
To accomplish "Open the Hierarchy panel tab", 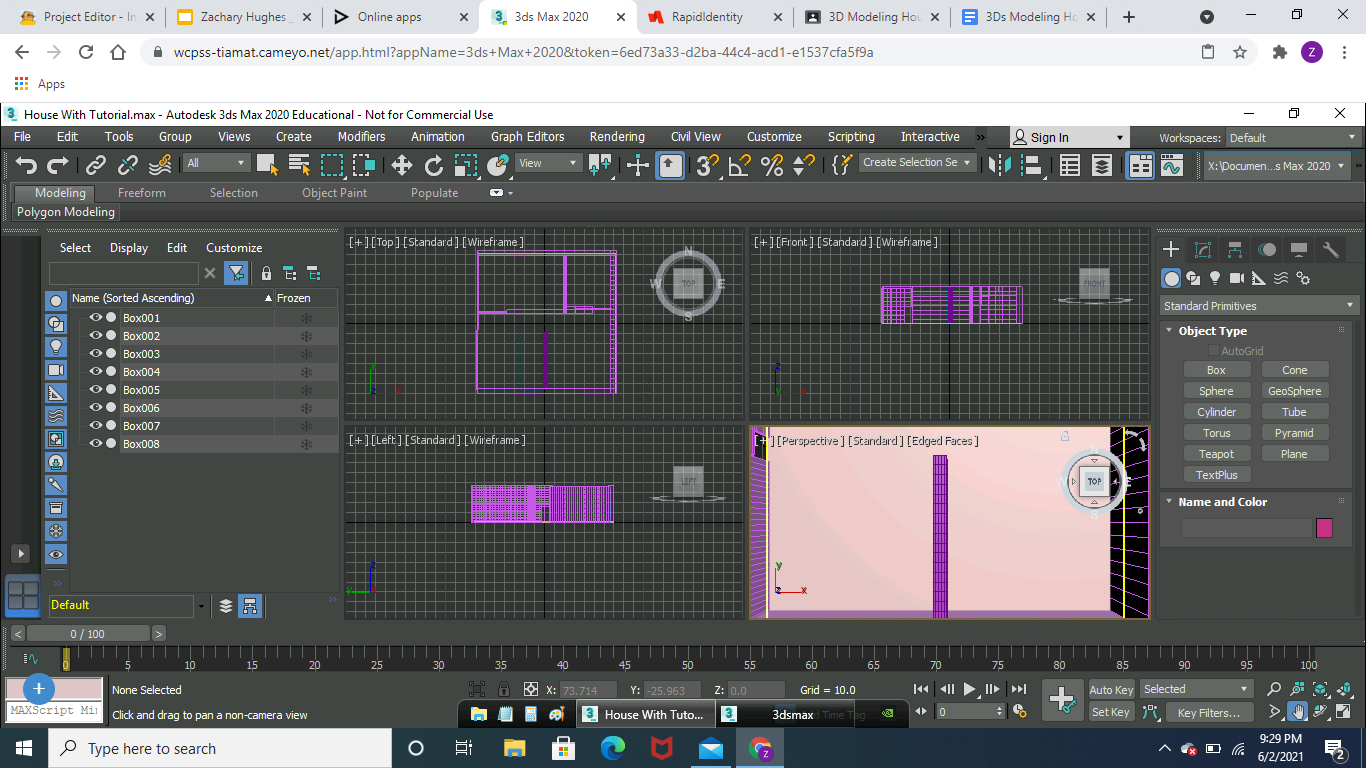I will (x=1235, y=250).
